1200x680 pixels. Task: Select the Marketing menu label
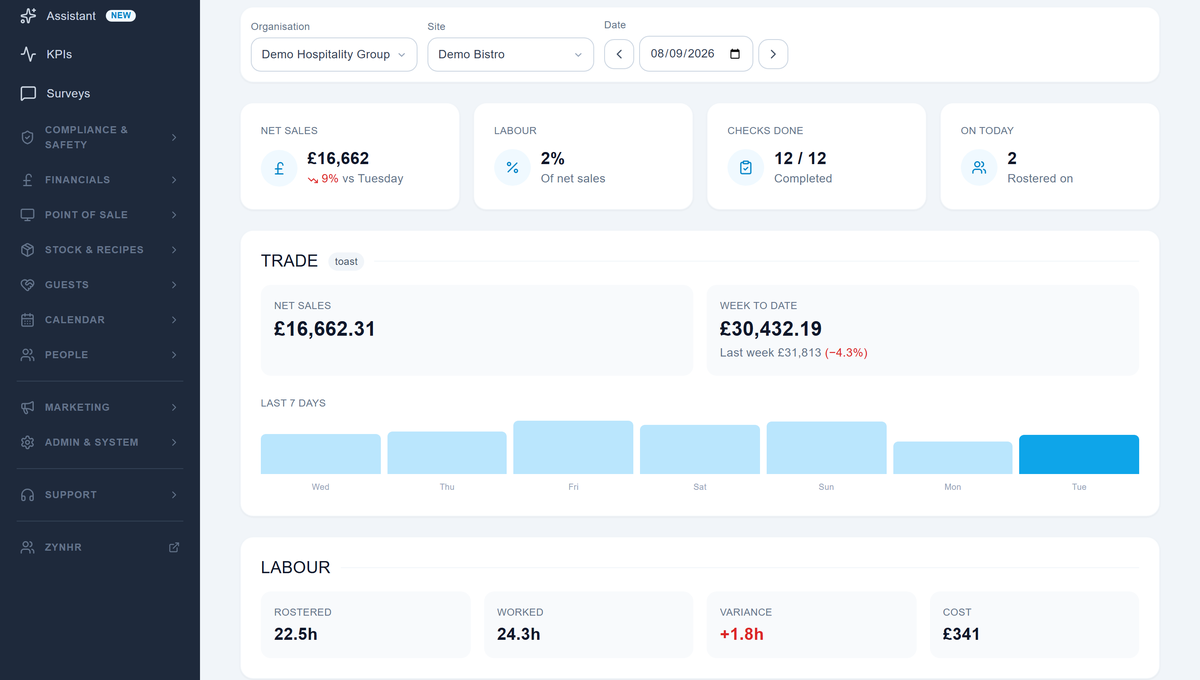[x=77, y=407]
